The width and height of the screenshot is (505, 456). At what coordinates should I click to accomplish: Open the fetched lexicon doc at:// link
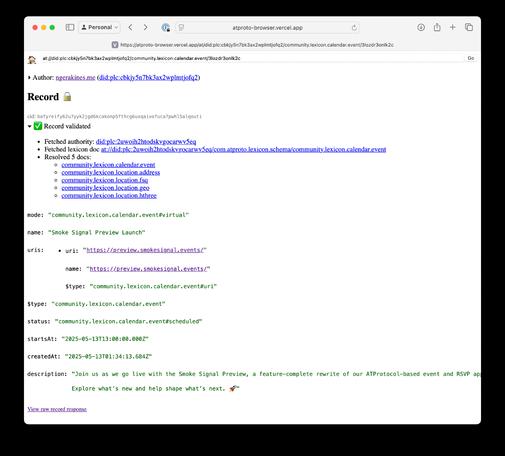tap(243, 149)
